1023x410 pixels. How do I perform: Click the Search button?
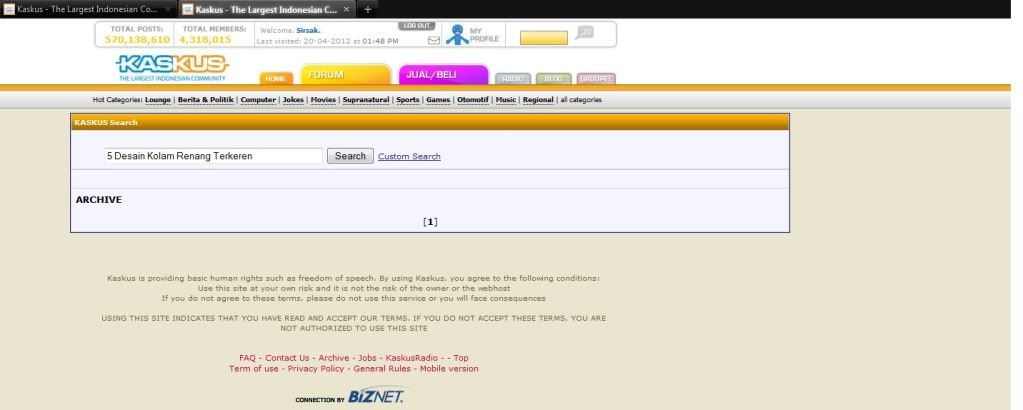pos(350,156)
